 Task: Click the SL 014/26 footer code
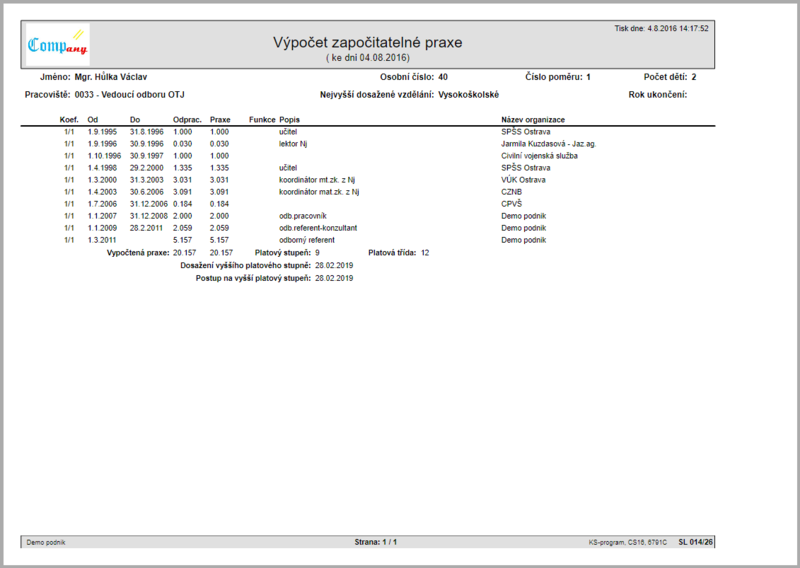pos(695,542)
